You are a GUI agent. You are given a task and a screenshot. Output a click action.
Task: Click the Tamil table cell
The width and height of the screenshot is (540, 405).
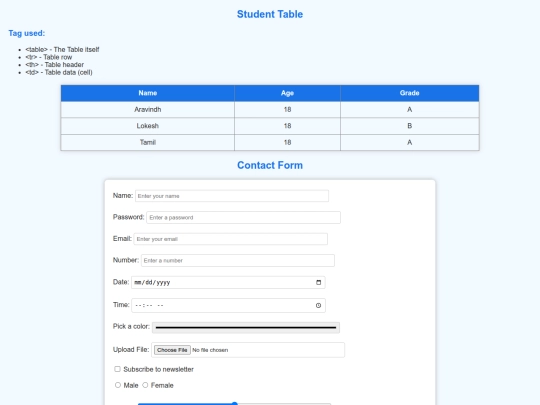click(x=148, y=143)
